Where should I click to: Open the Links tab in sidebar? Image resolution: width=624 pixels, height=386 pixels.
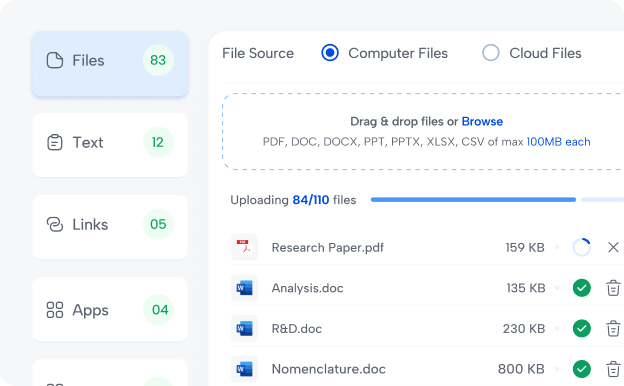[110, 227]
